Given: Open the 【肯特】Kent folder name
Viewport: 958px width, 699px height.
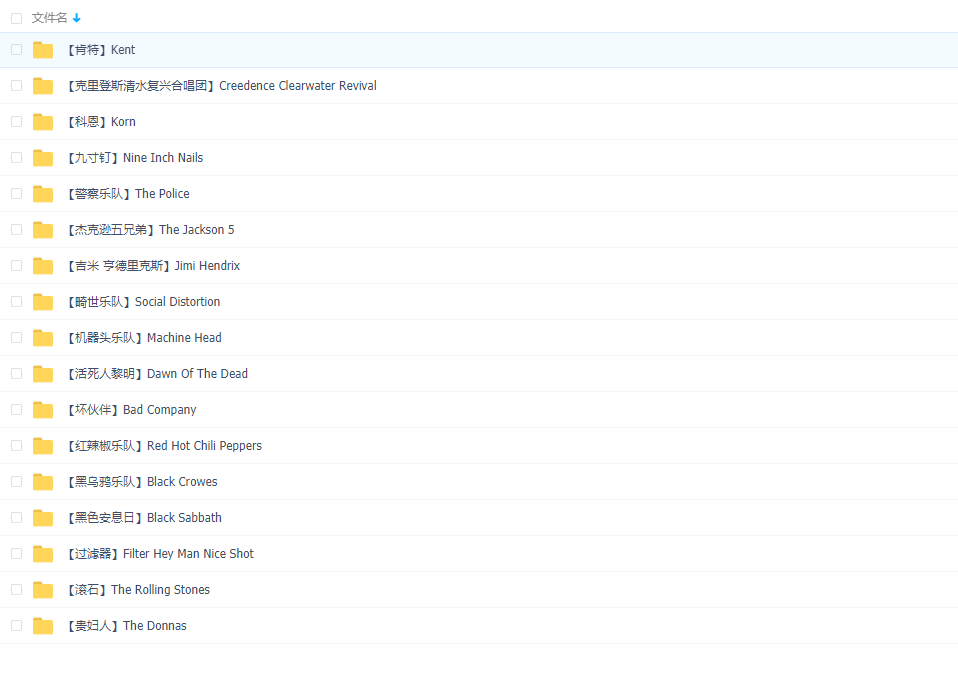Looking at the screenshot, I should click(x=101, y=50).
